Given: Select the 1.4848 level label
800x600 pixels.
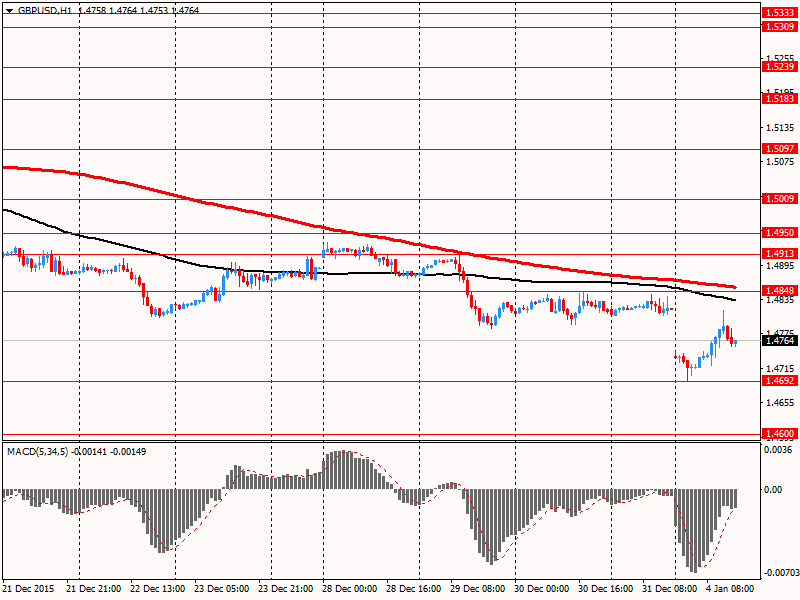Looking at the screenshot, I should tap(780, 291).
